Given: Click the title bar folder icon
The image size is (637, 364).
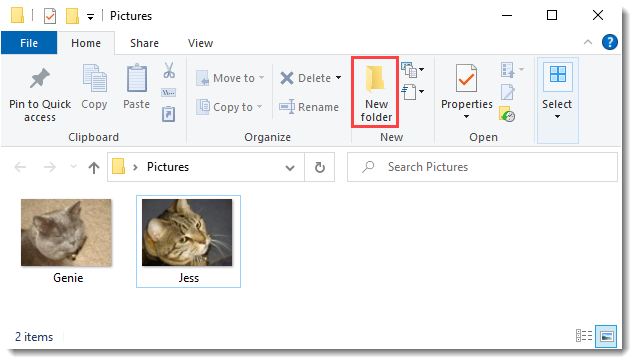Looking at the screenshot, I should coord(17,15).
